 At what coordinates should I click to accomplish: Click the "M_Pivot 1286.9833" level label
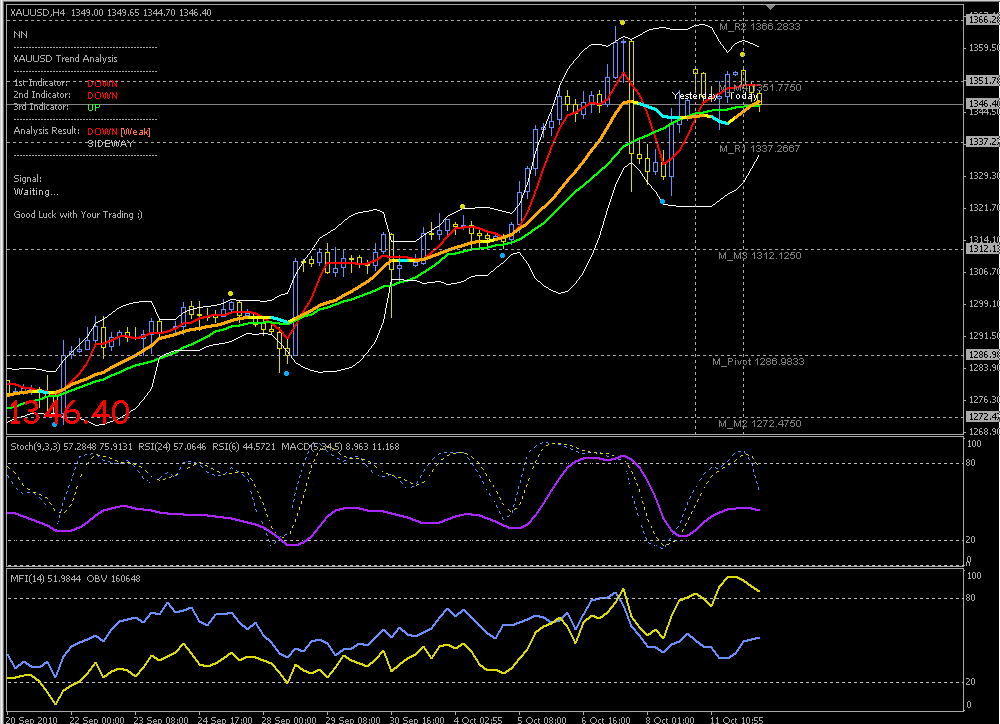pyautogui.click(x=758, y=362)
